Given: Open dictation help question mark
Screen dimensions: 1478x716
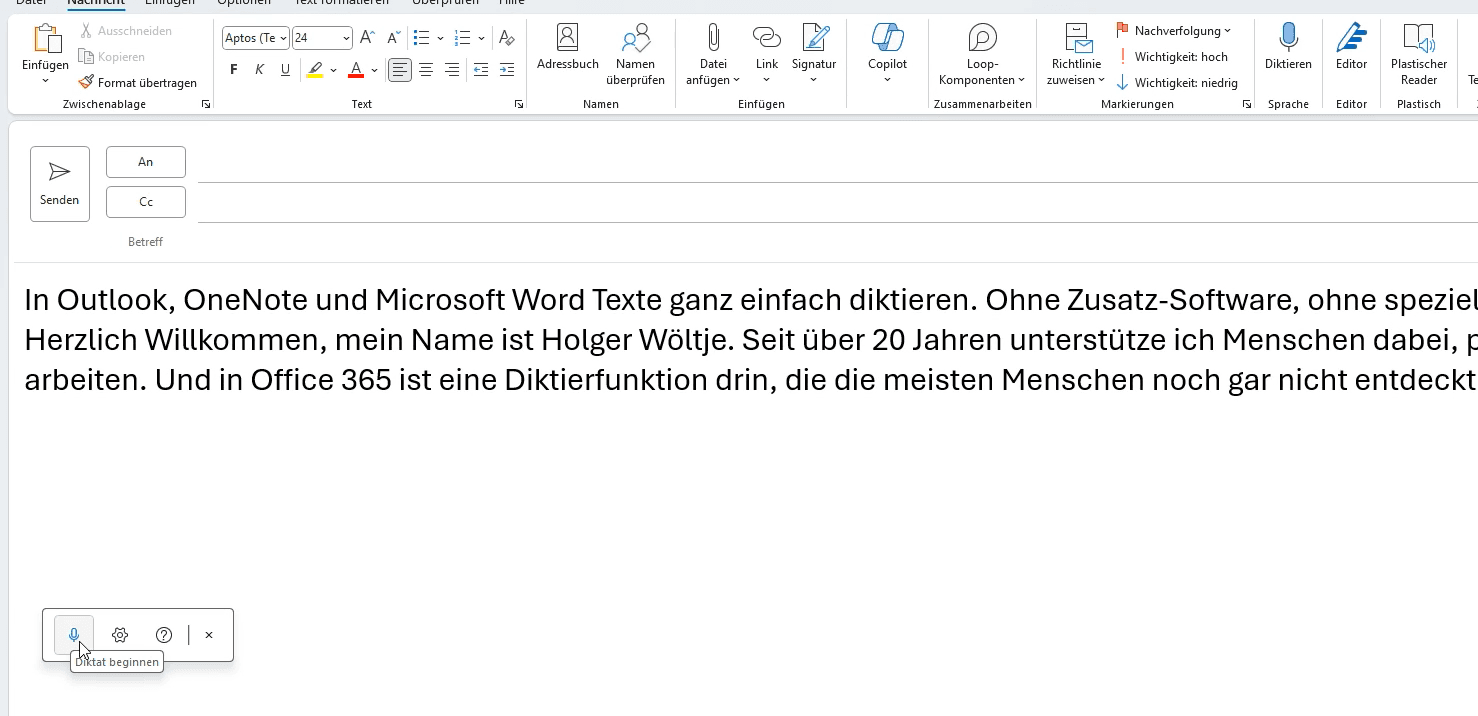Looking at the screenshot, I should click(164, 635).
